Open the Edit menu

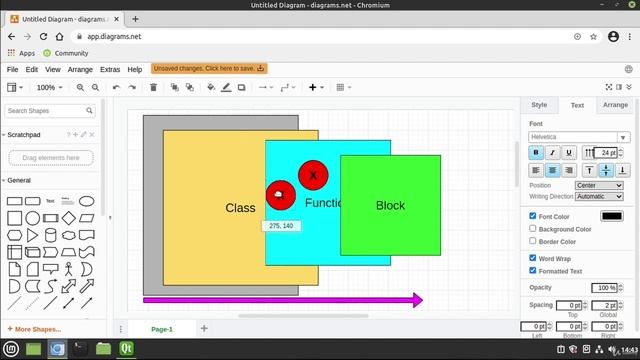pos(31,69)
